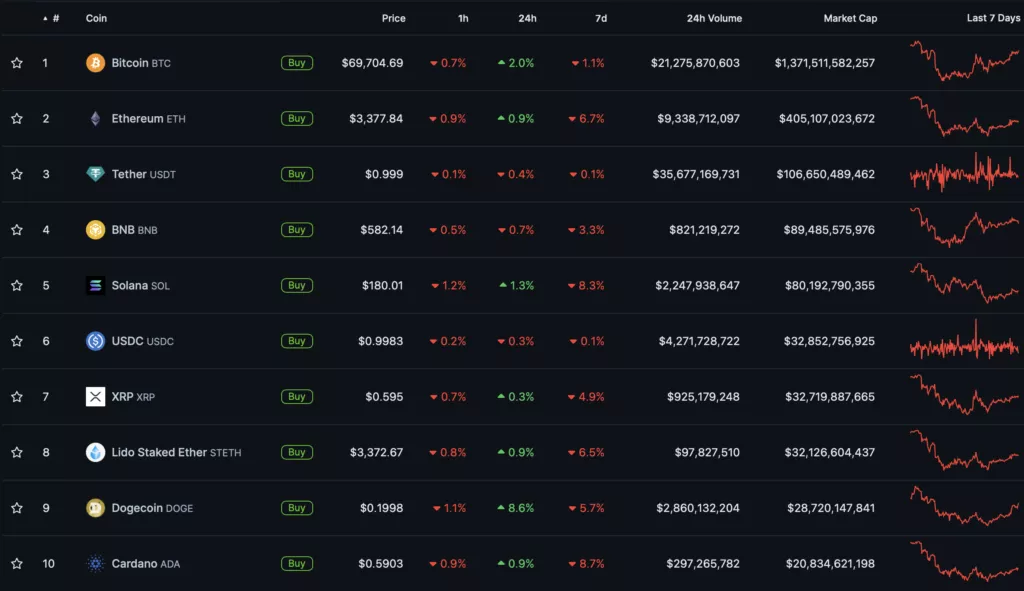Screen dimensions: 1024x591
Task: Star Cardano as a favorite
Action: coord(17,563)
